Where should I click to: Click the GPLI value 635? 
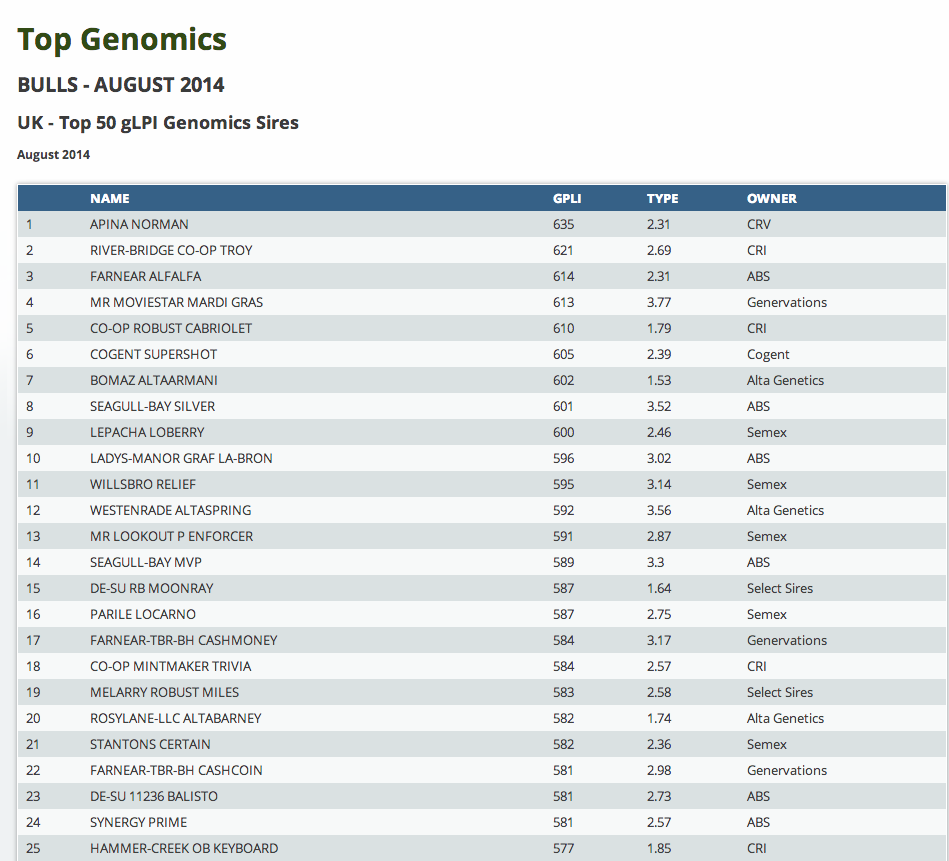tap(564, 224)
